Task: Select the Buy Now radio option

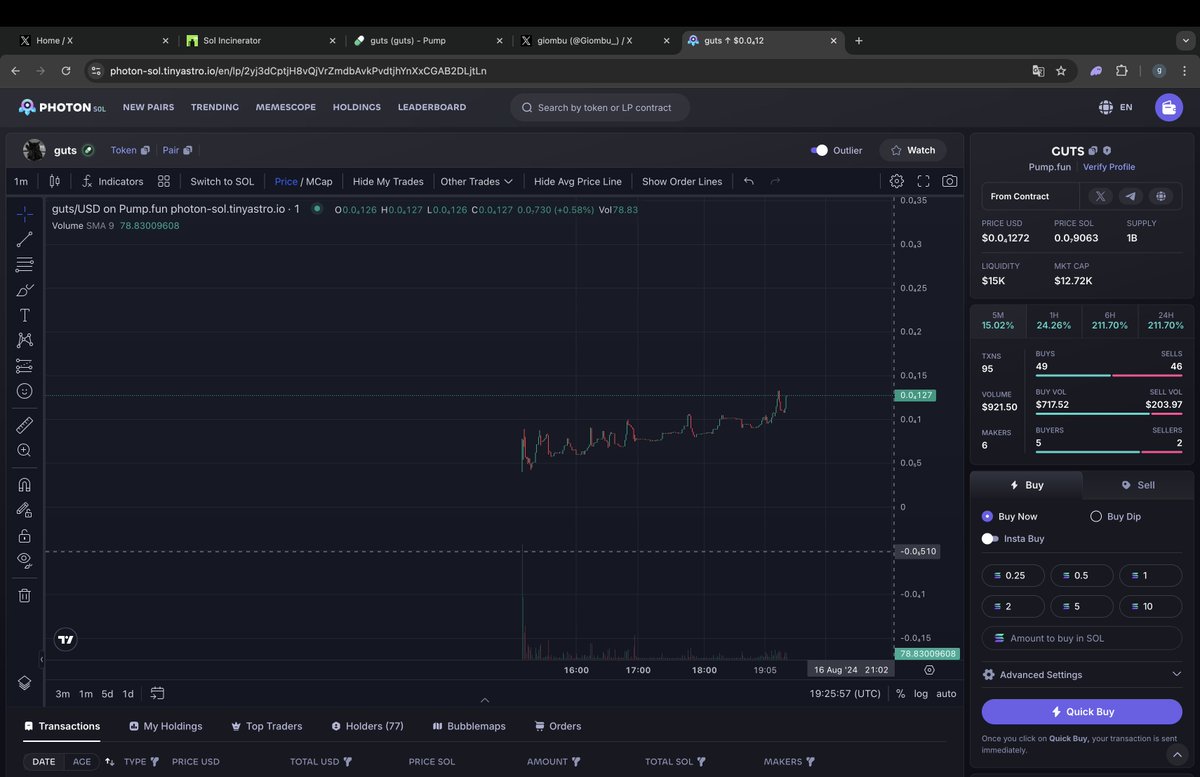Action: click(987, 516)
